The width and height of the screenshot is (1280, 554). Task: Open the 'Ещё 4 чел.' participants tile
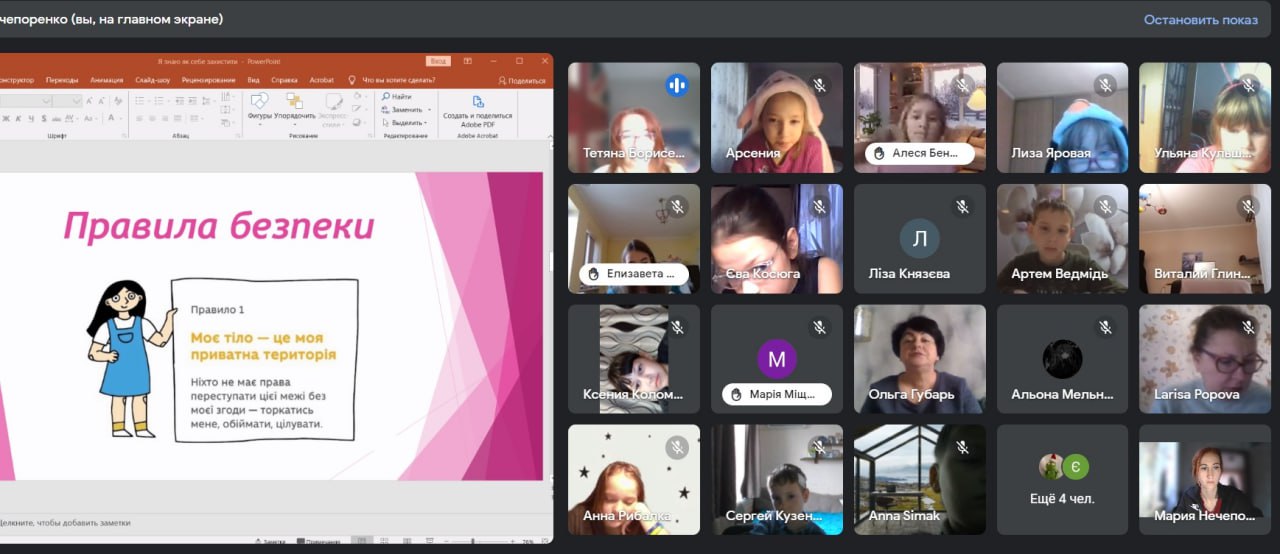[1062, 480]
